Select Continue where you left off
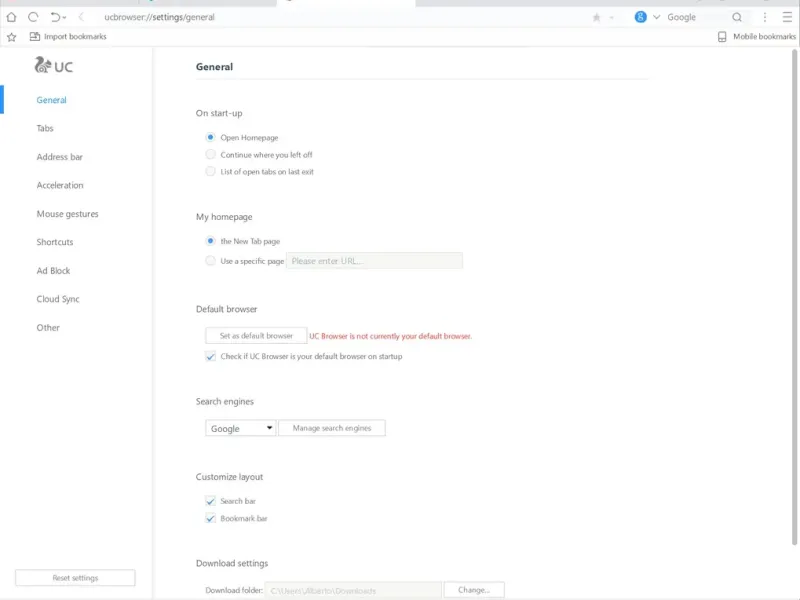 click(210, 154)
